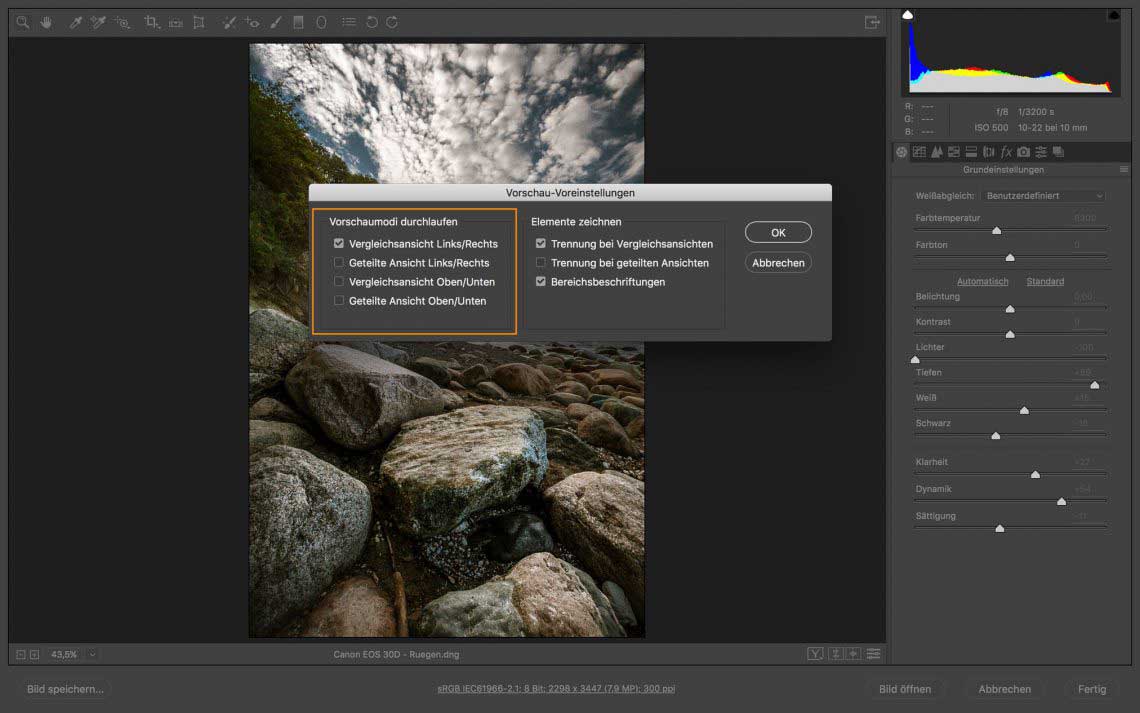Click the Klarheit slider handle

click(x=1035, y=475)
